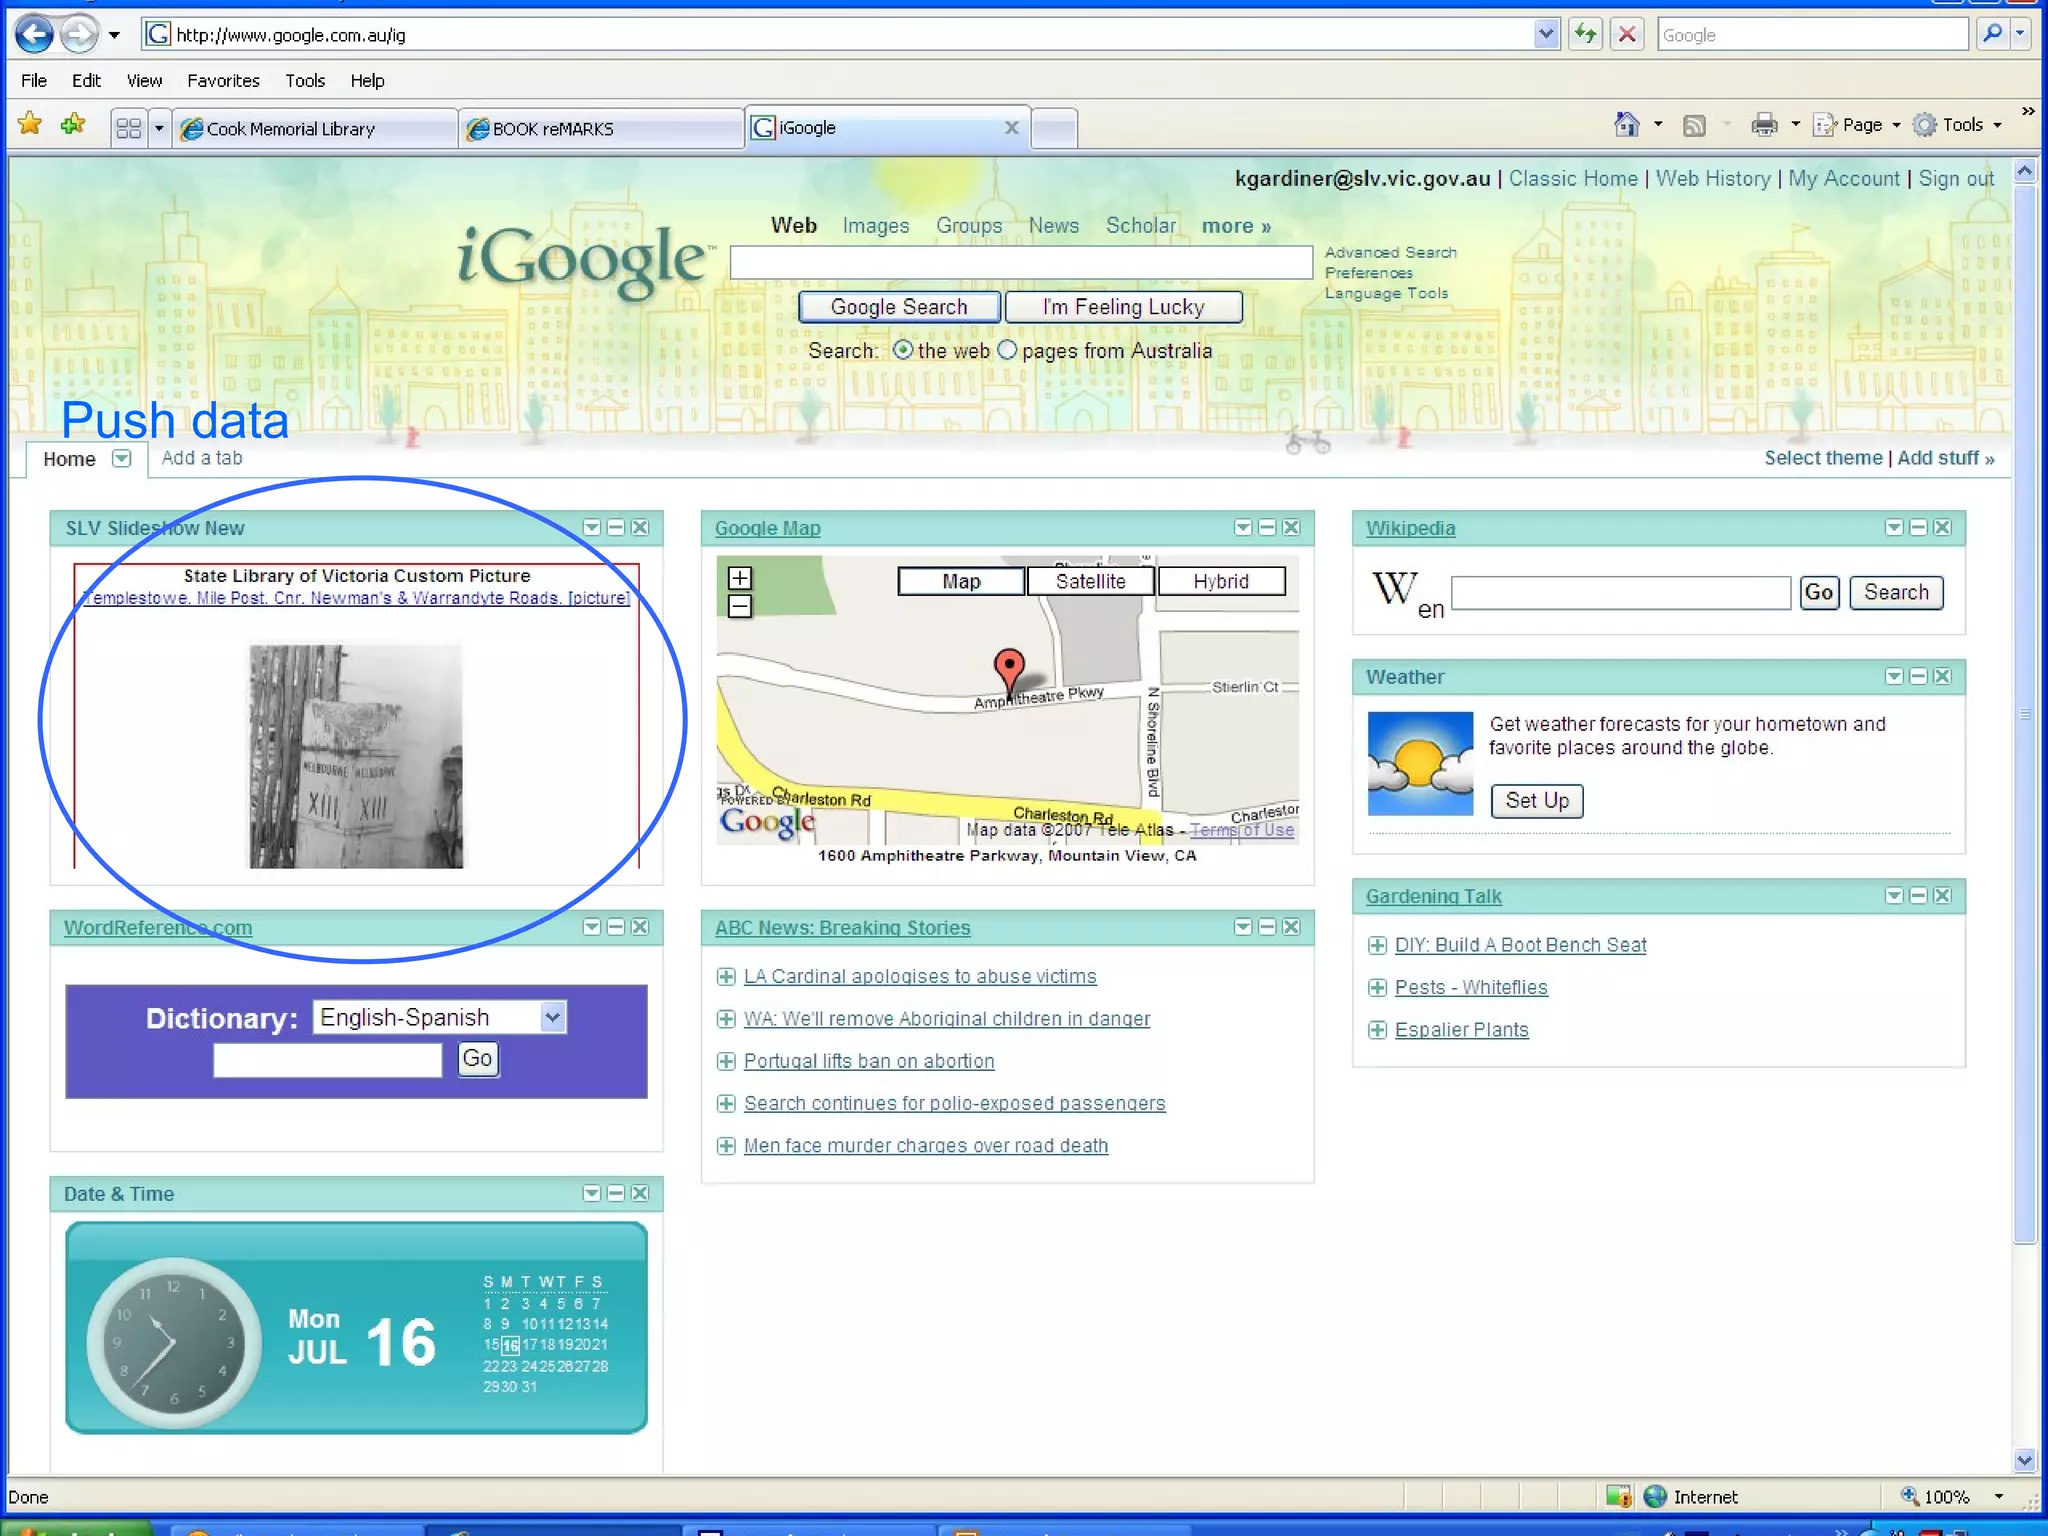Click the printer icon in toolbar
This screenshot has width=2048, height=1536.
tap(1764, 125)
